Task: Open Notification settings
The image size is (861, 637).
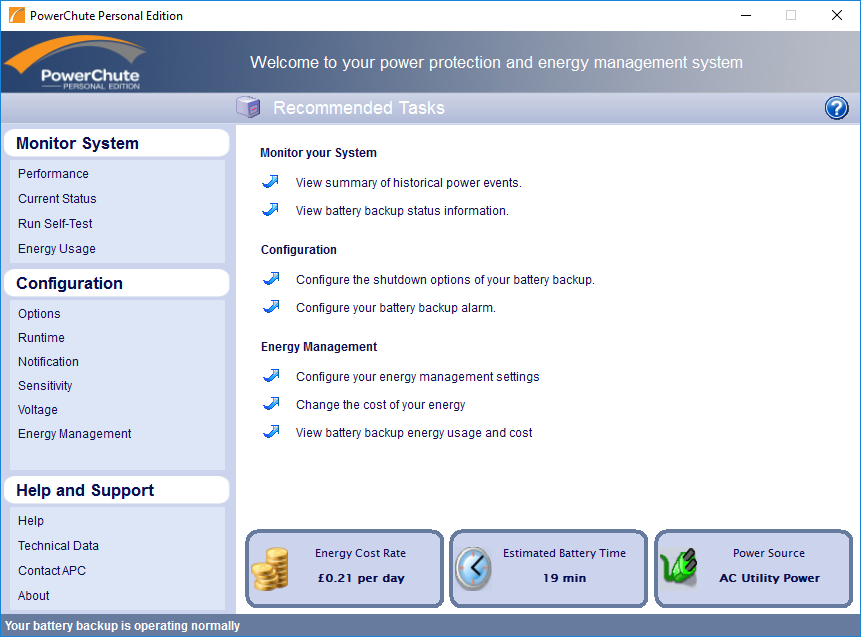Action: pos(48,362)
